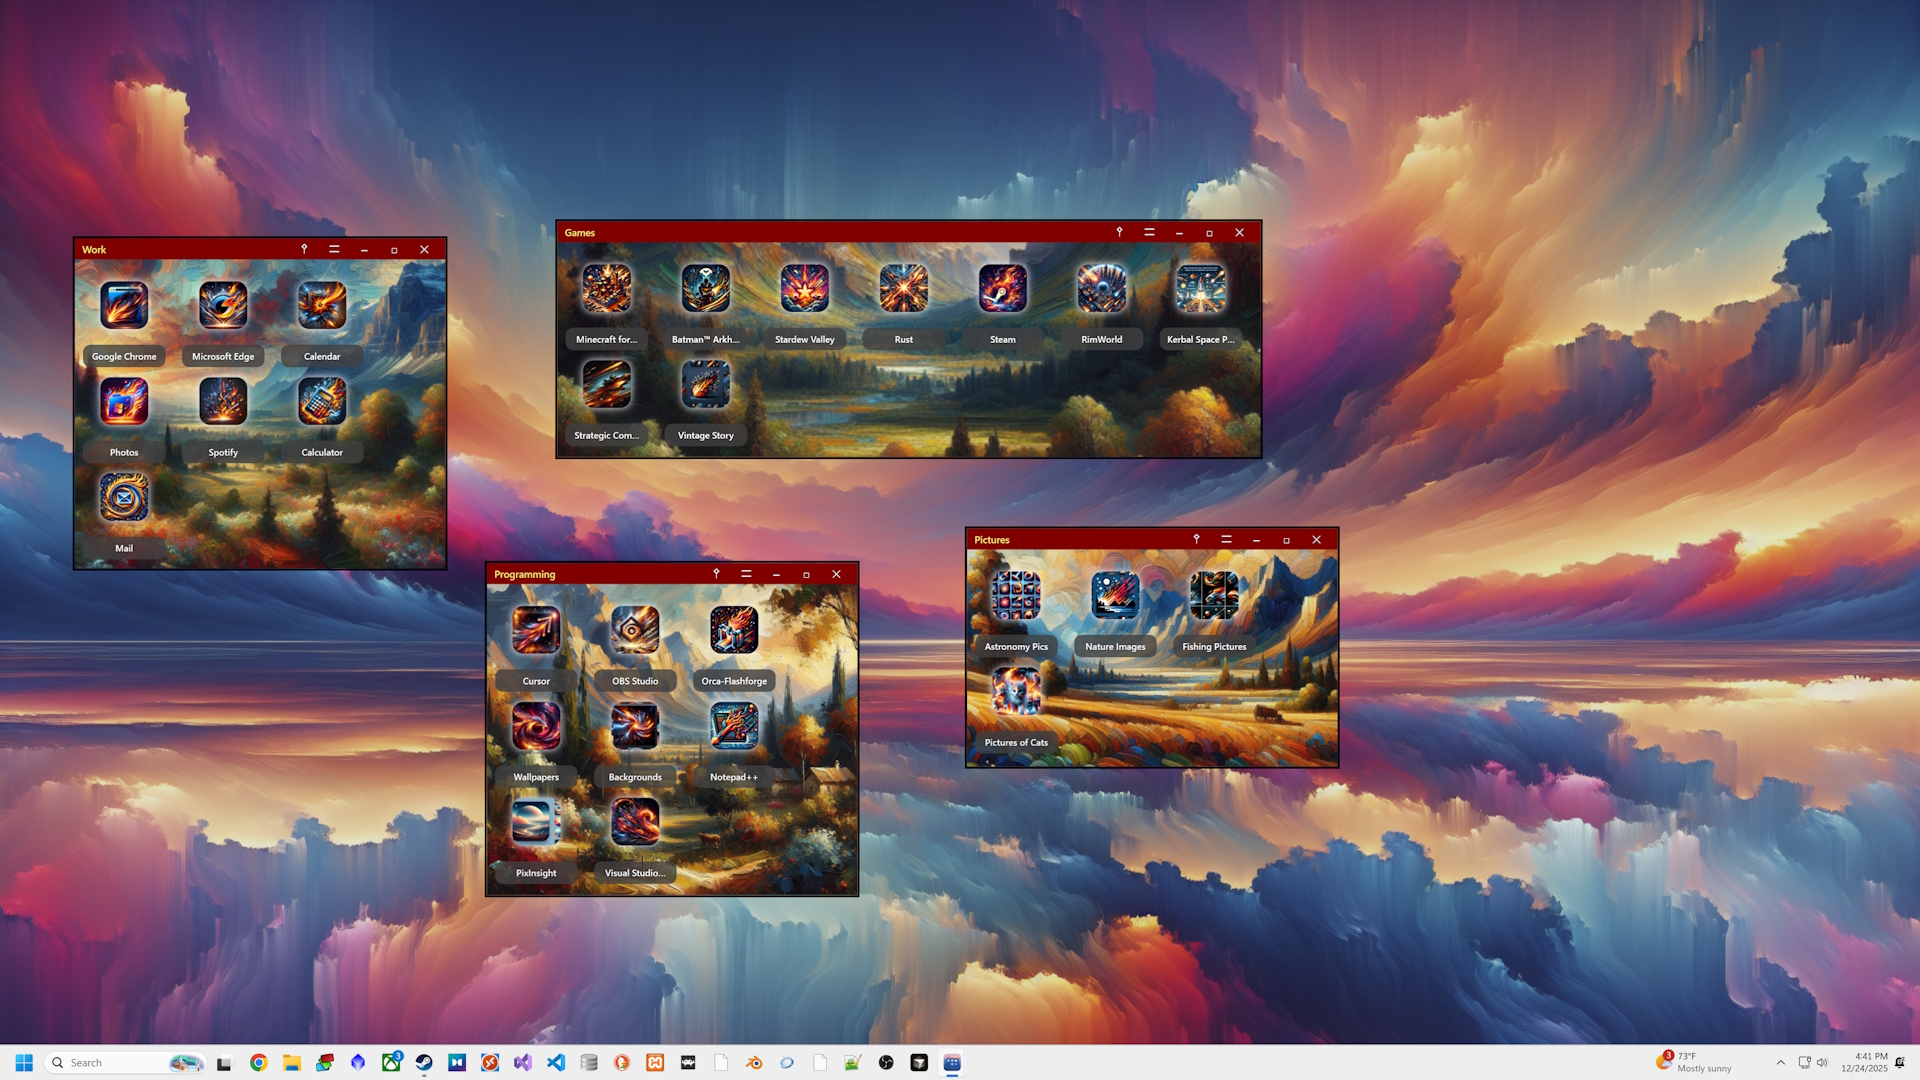This screenshot has height=1080, width=1920.
Task: Open the Pictures of Cats folder
Action: (x=1016, y=689)
